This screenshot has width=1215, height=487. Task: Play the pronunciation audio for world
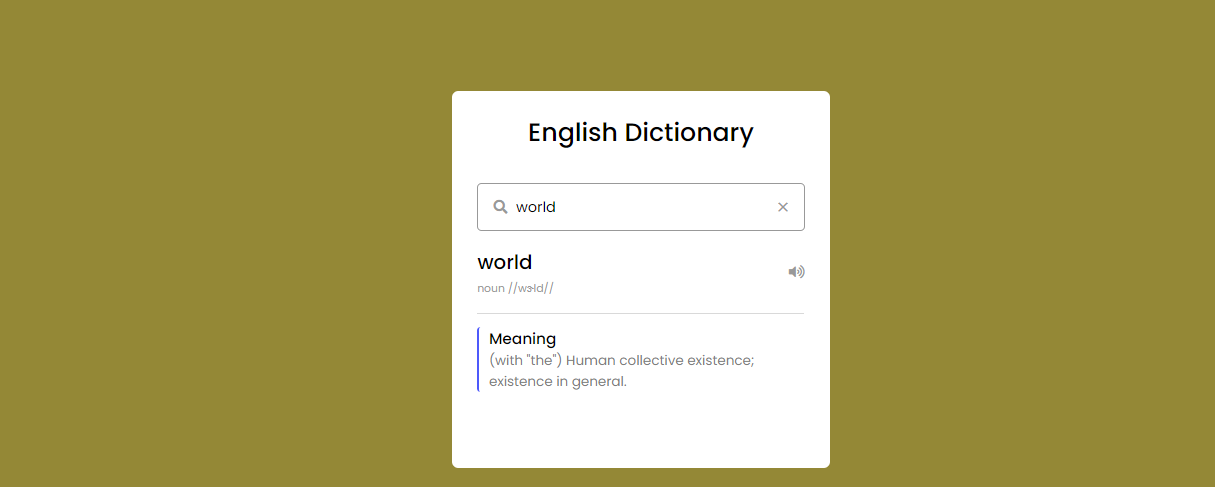coord(796,272)
